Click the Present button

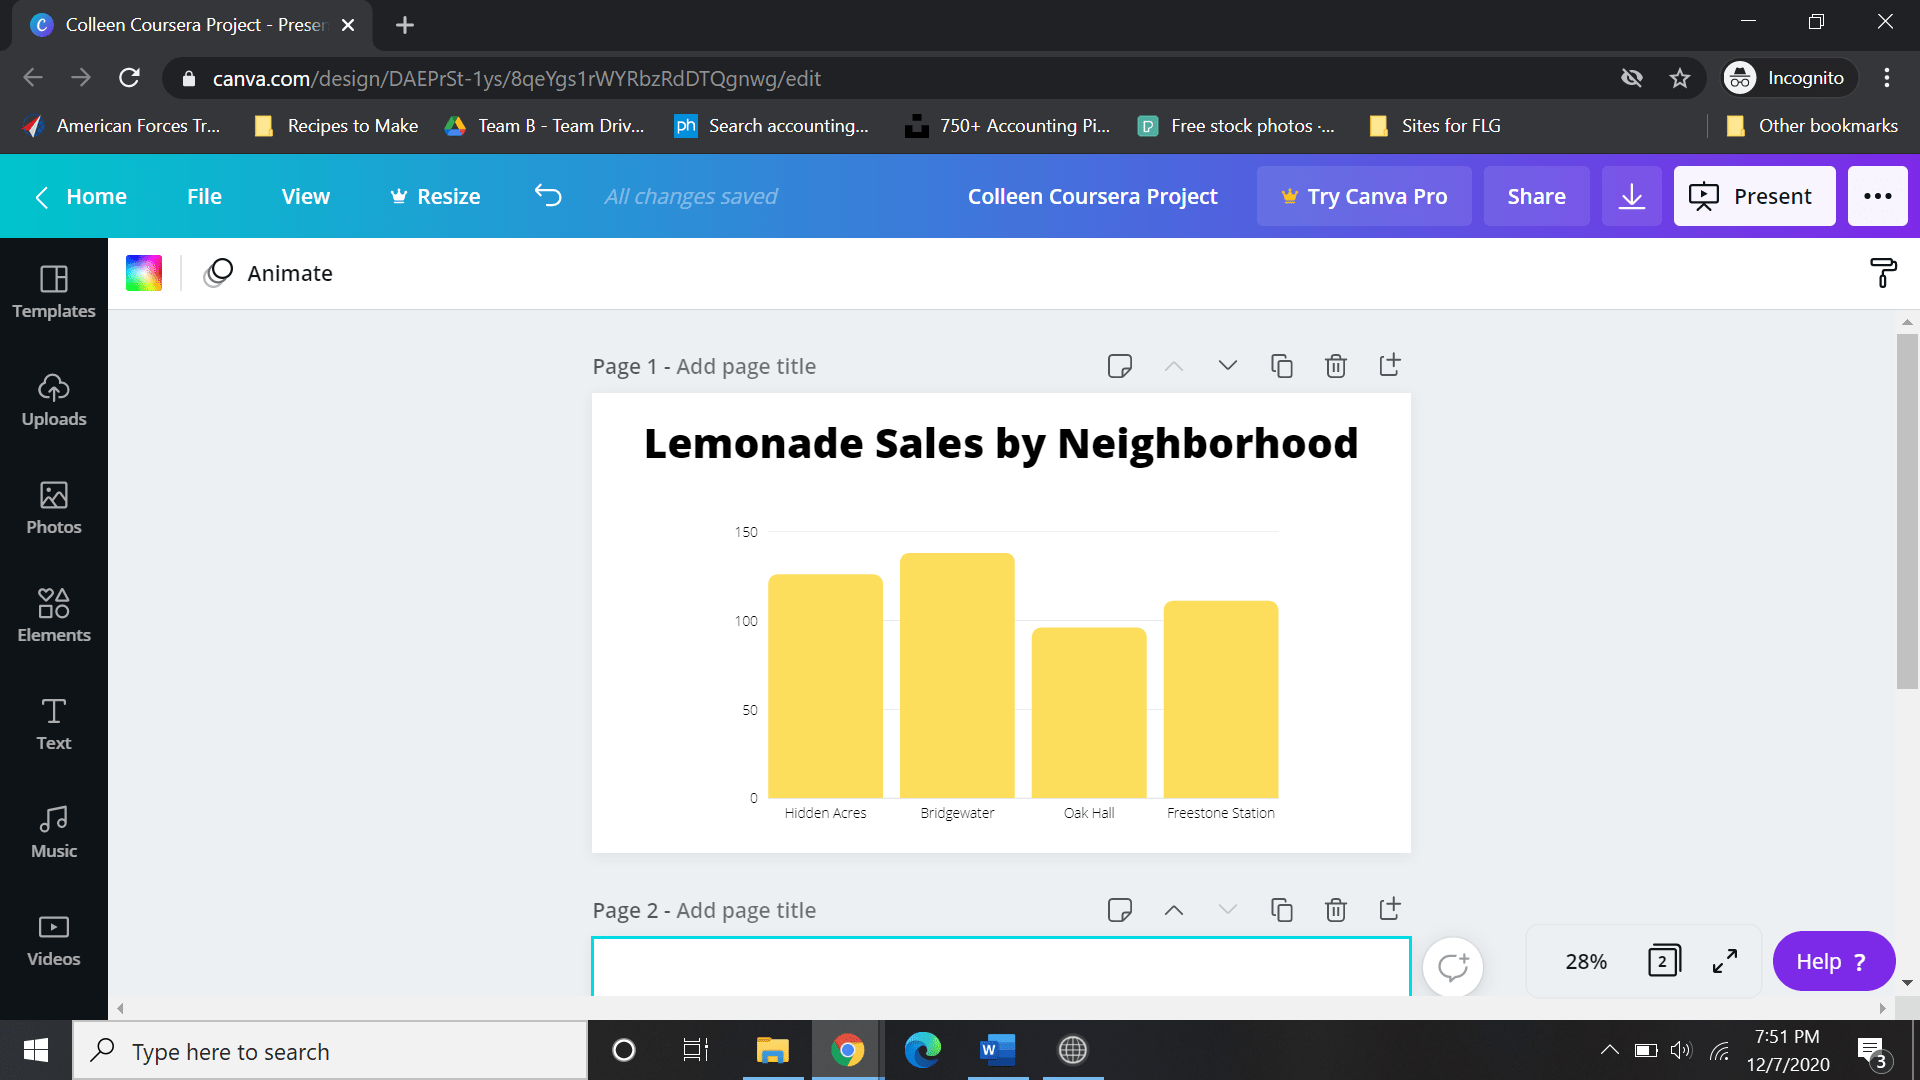point(1754,196)
